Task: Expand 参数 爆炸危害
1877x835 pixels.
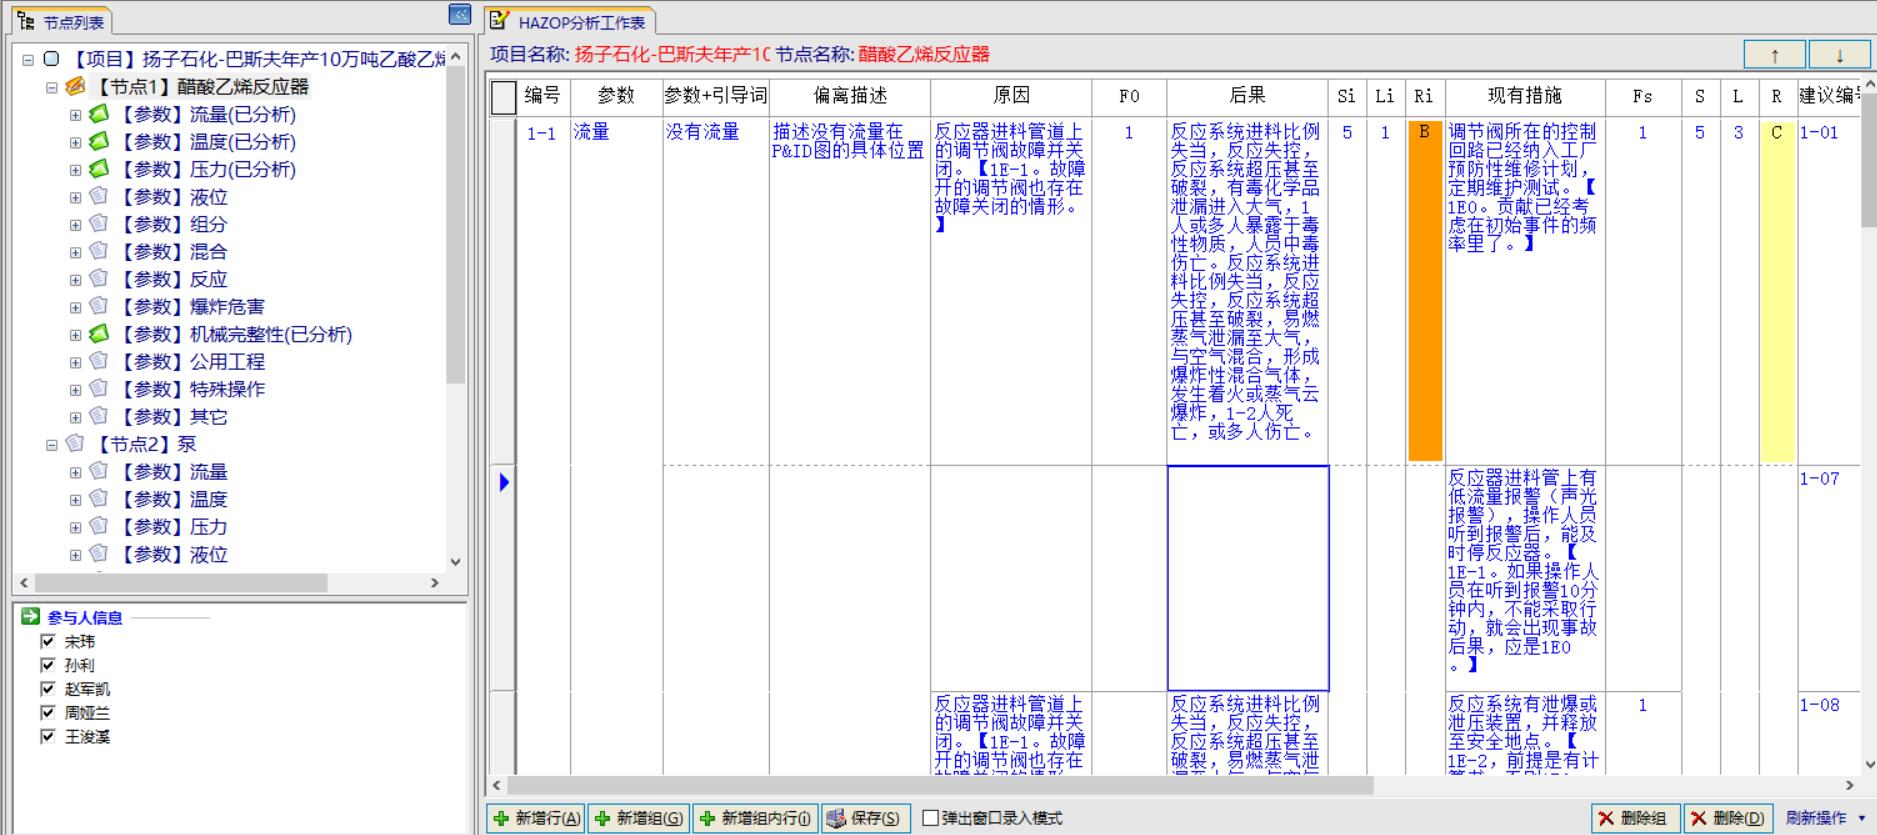Action: [x=75, y=308]
